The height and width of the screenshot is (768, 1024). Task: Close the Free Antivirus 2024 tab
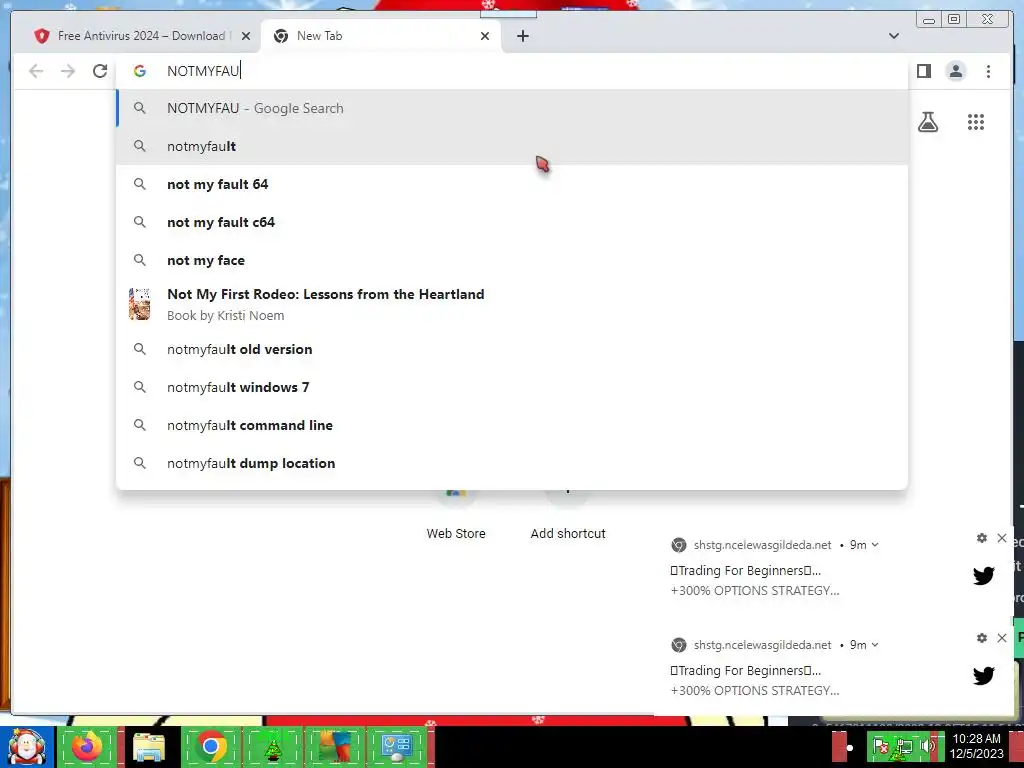click(x=246, y=36)
